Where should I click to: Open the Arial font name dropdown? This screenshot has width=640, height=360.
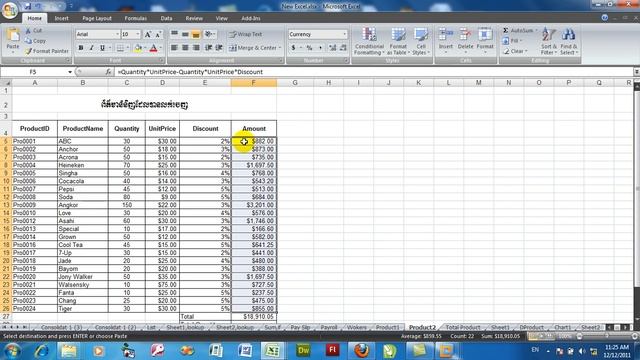(x=117, y=34)
